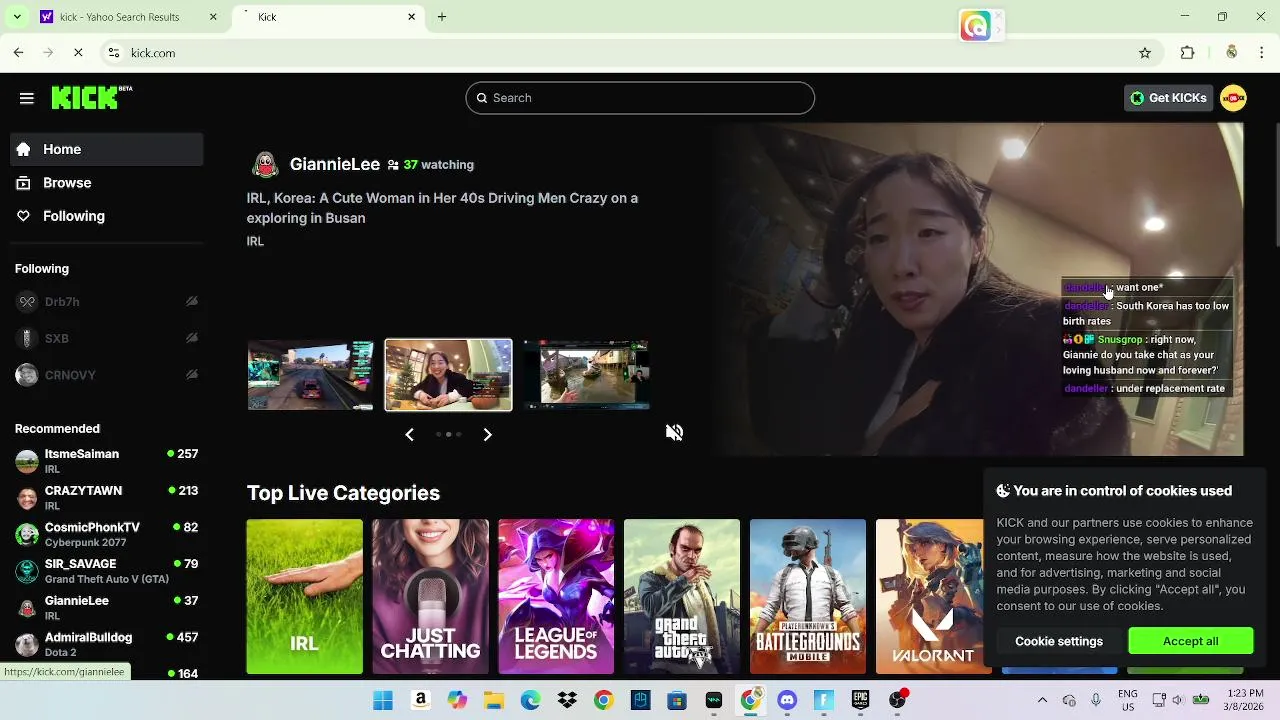Click into the Search field

coord(640,98)
